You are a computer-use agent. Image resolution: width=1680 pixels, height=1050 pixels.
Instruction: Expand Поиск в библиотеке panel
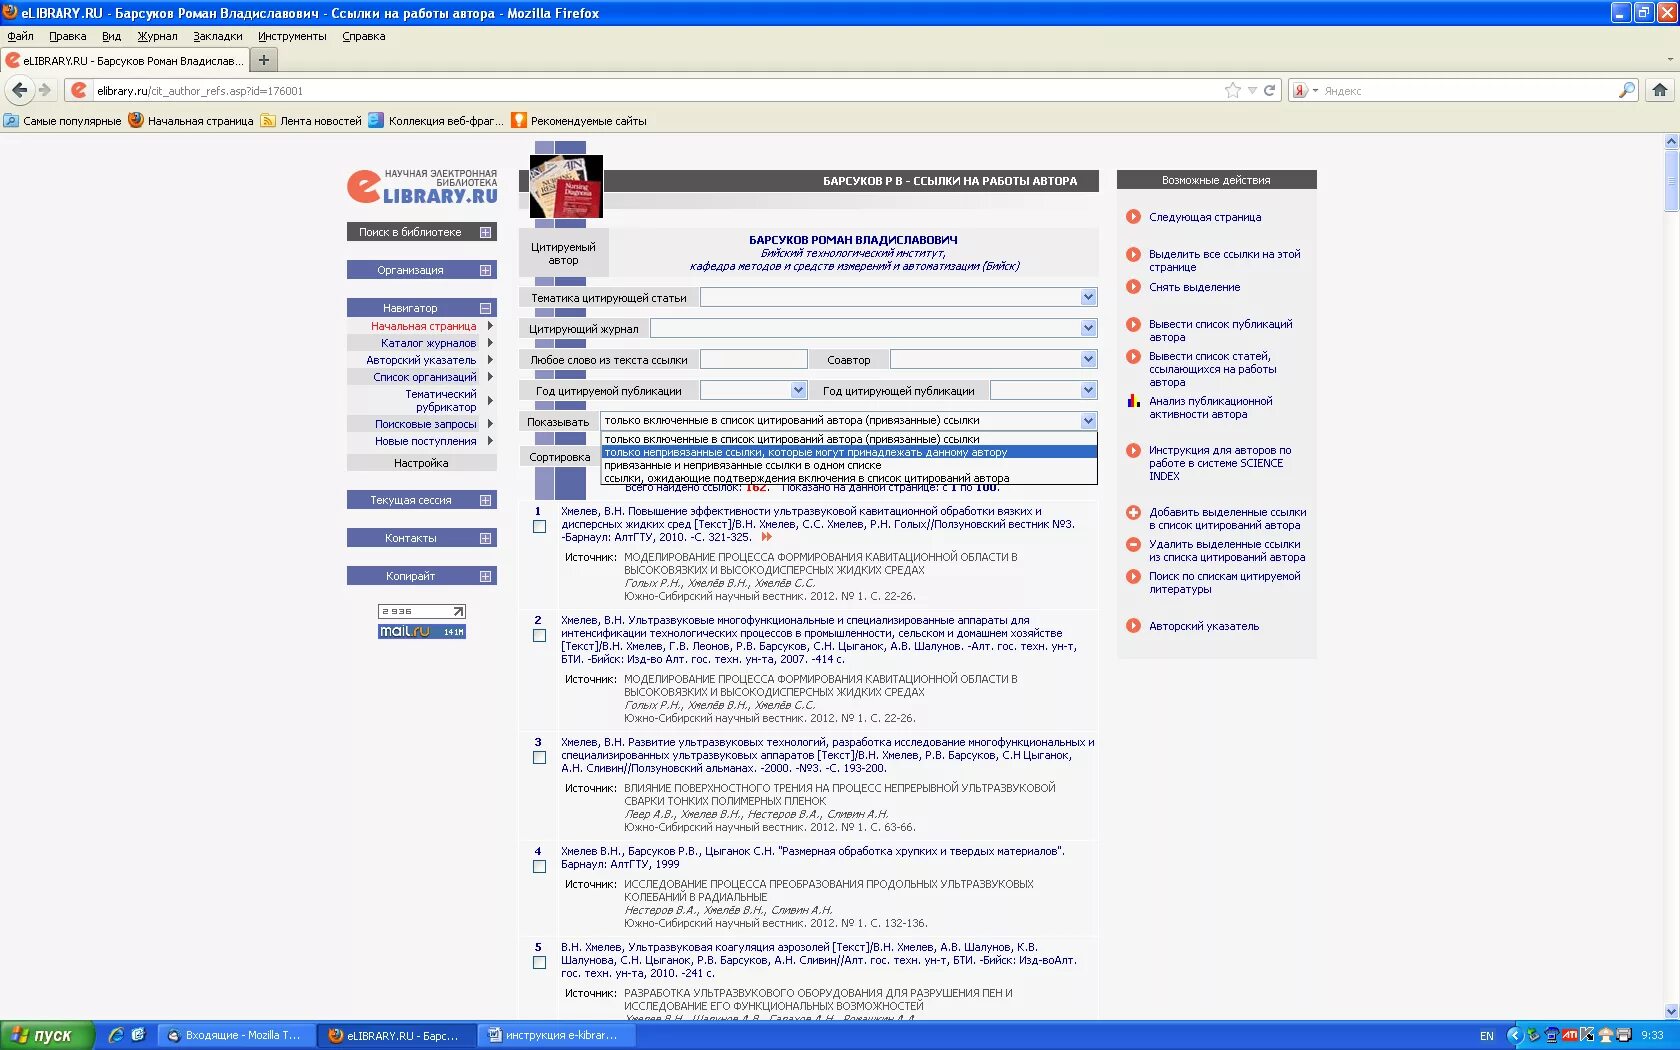[x=485, y=232]
